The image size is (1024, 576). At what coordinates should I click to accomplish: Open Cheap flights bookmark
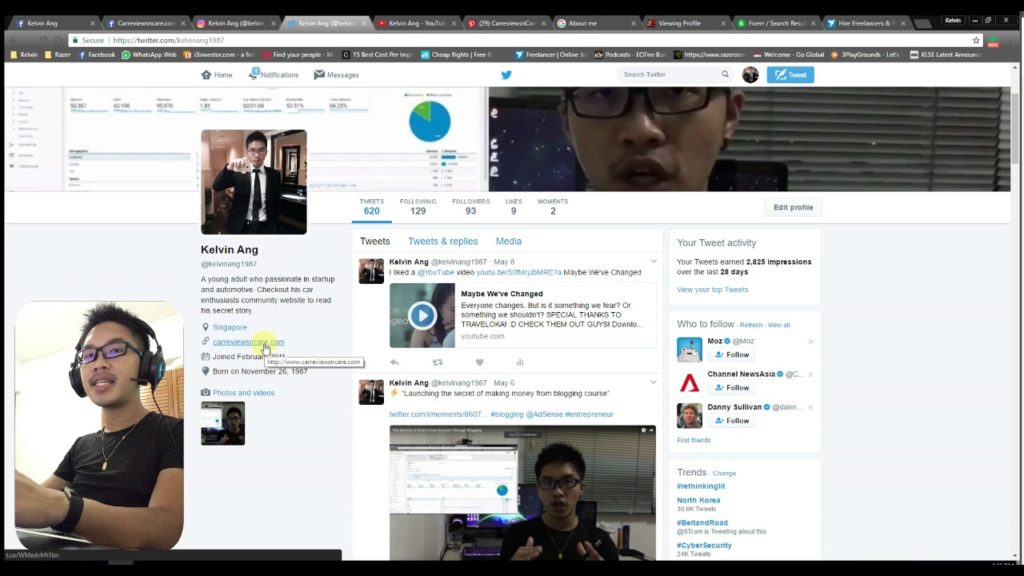[456, 55]
